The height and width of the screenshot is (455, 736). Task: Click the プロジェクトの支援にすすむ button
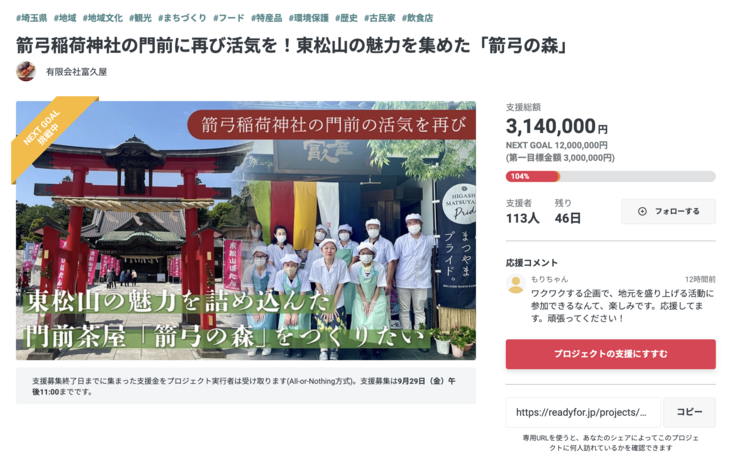pyautogui.click(x=611, y=354)
